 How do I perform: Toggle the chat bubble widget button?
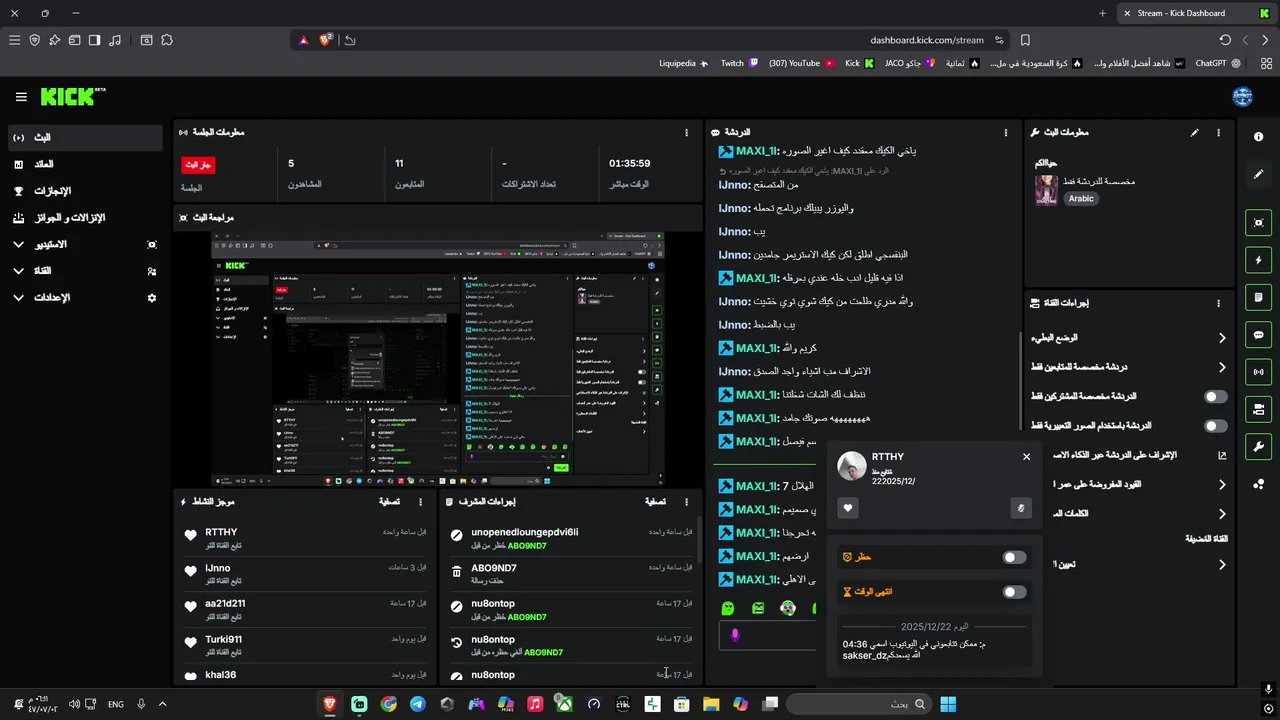tap(1259, 335)
